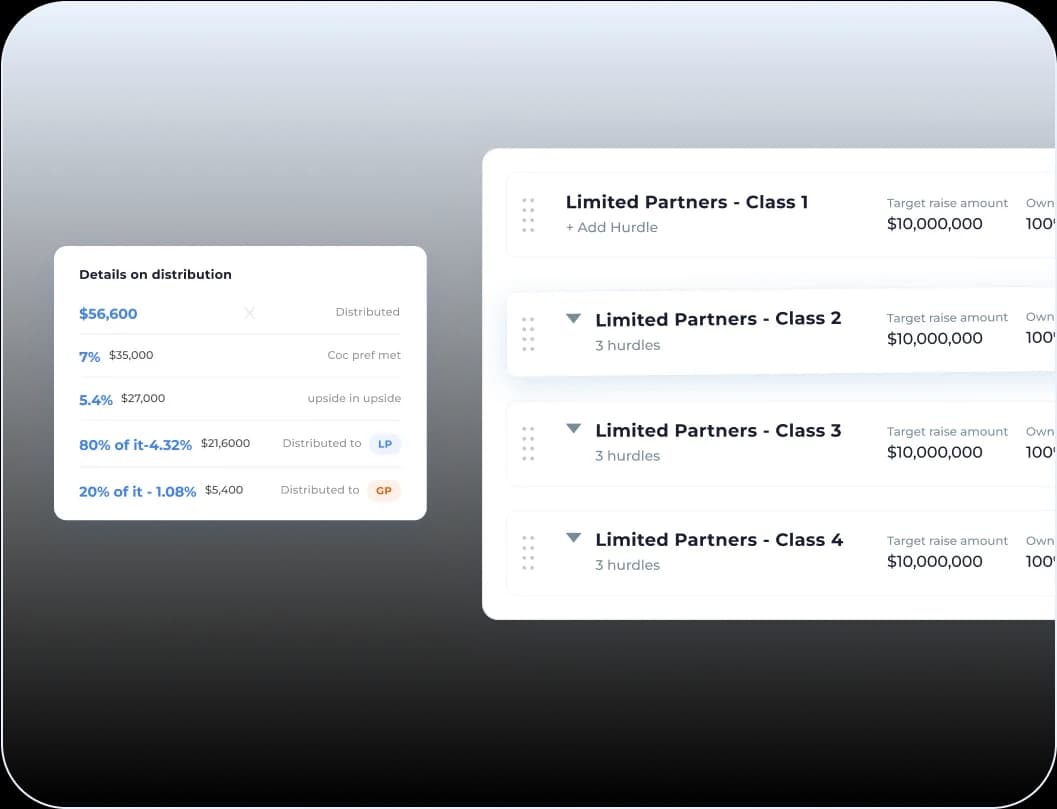Click the 20% of it - 1.08% row
The width and height of the screenshot is (1057, 809).
point(137,492)
